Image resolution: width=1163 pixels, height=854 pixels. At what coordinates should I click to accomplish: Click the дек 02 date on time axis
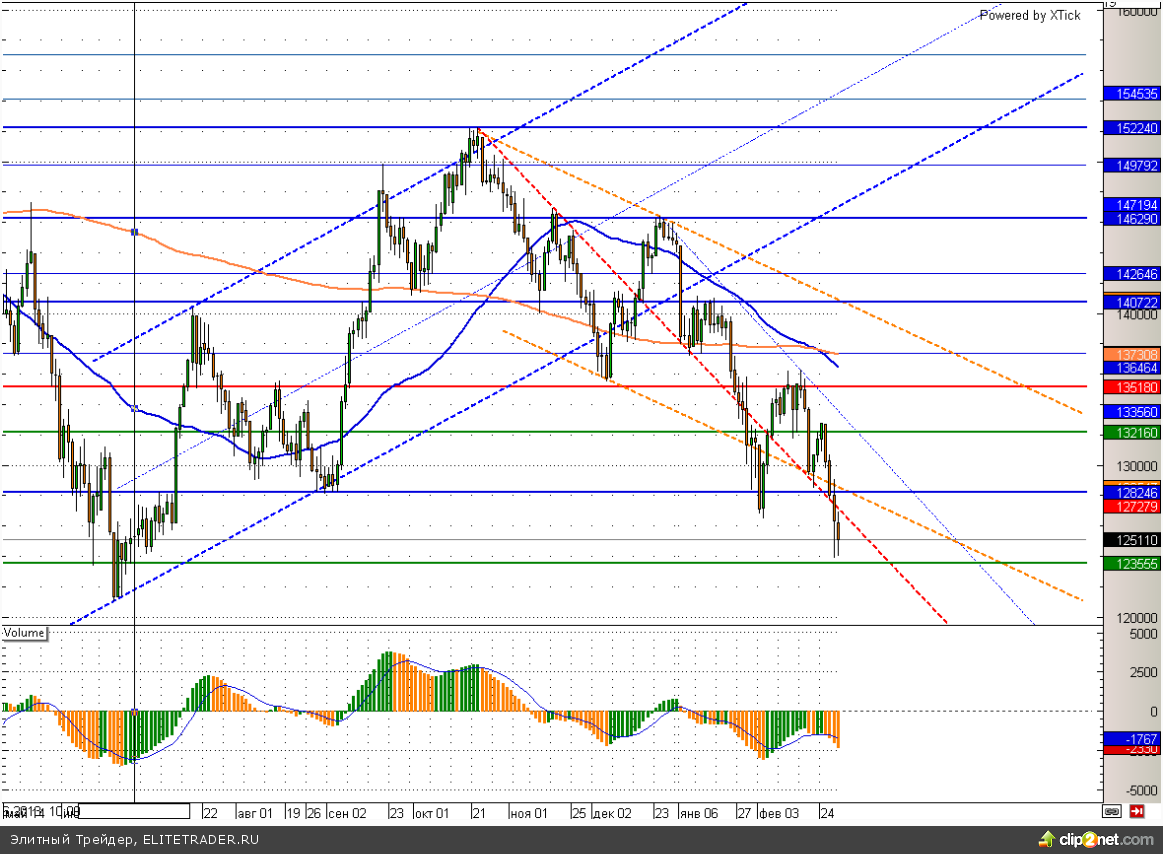click(x=613, y=813)
